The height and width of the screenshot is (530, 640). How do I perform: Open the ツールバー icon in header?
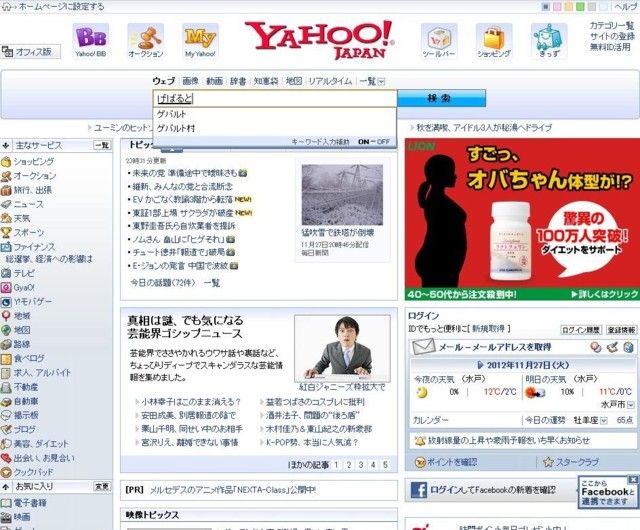(x=439, y=41)
